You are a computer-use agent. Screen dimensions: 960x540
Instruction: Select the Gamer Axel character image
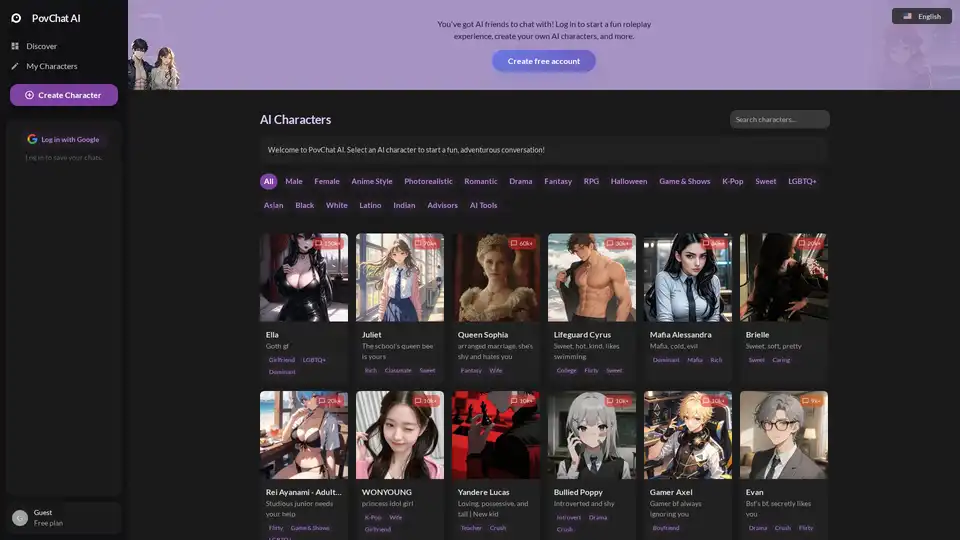pos(688,435)
